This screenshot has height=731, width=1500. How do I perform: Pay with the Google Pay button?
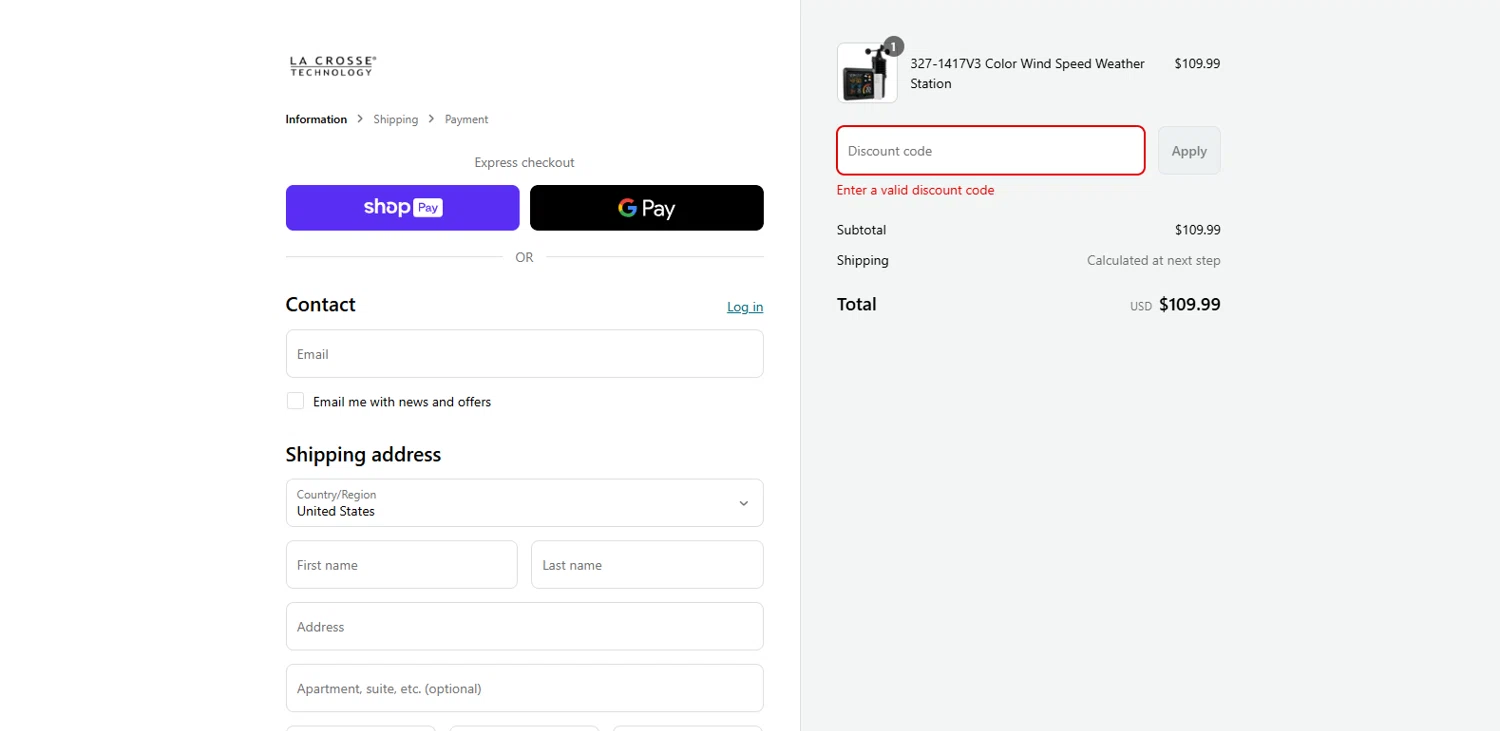pyautogui.click(x=646, y=208)
